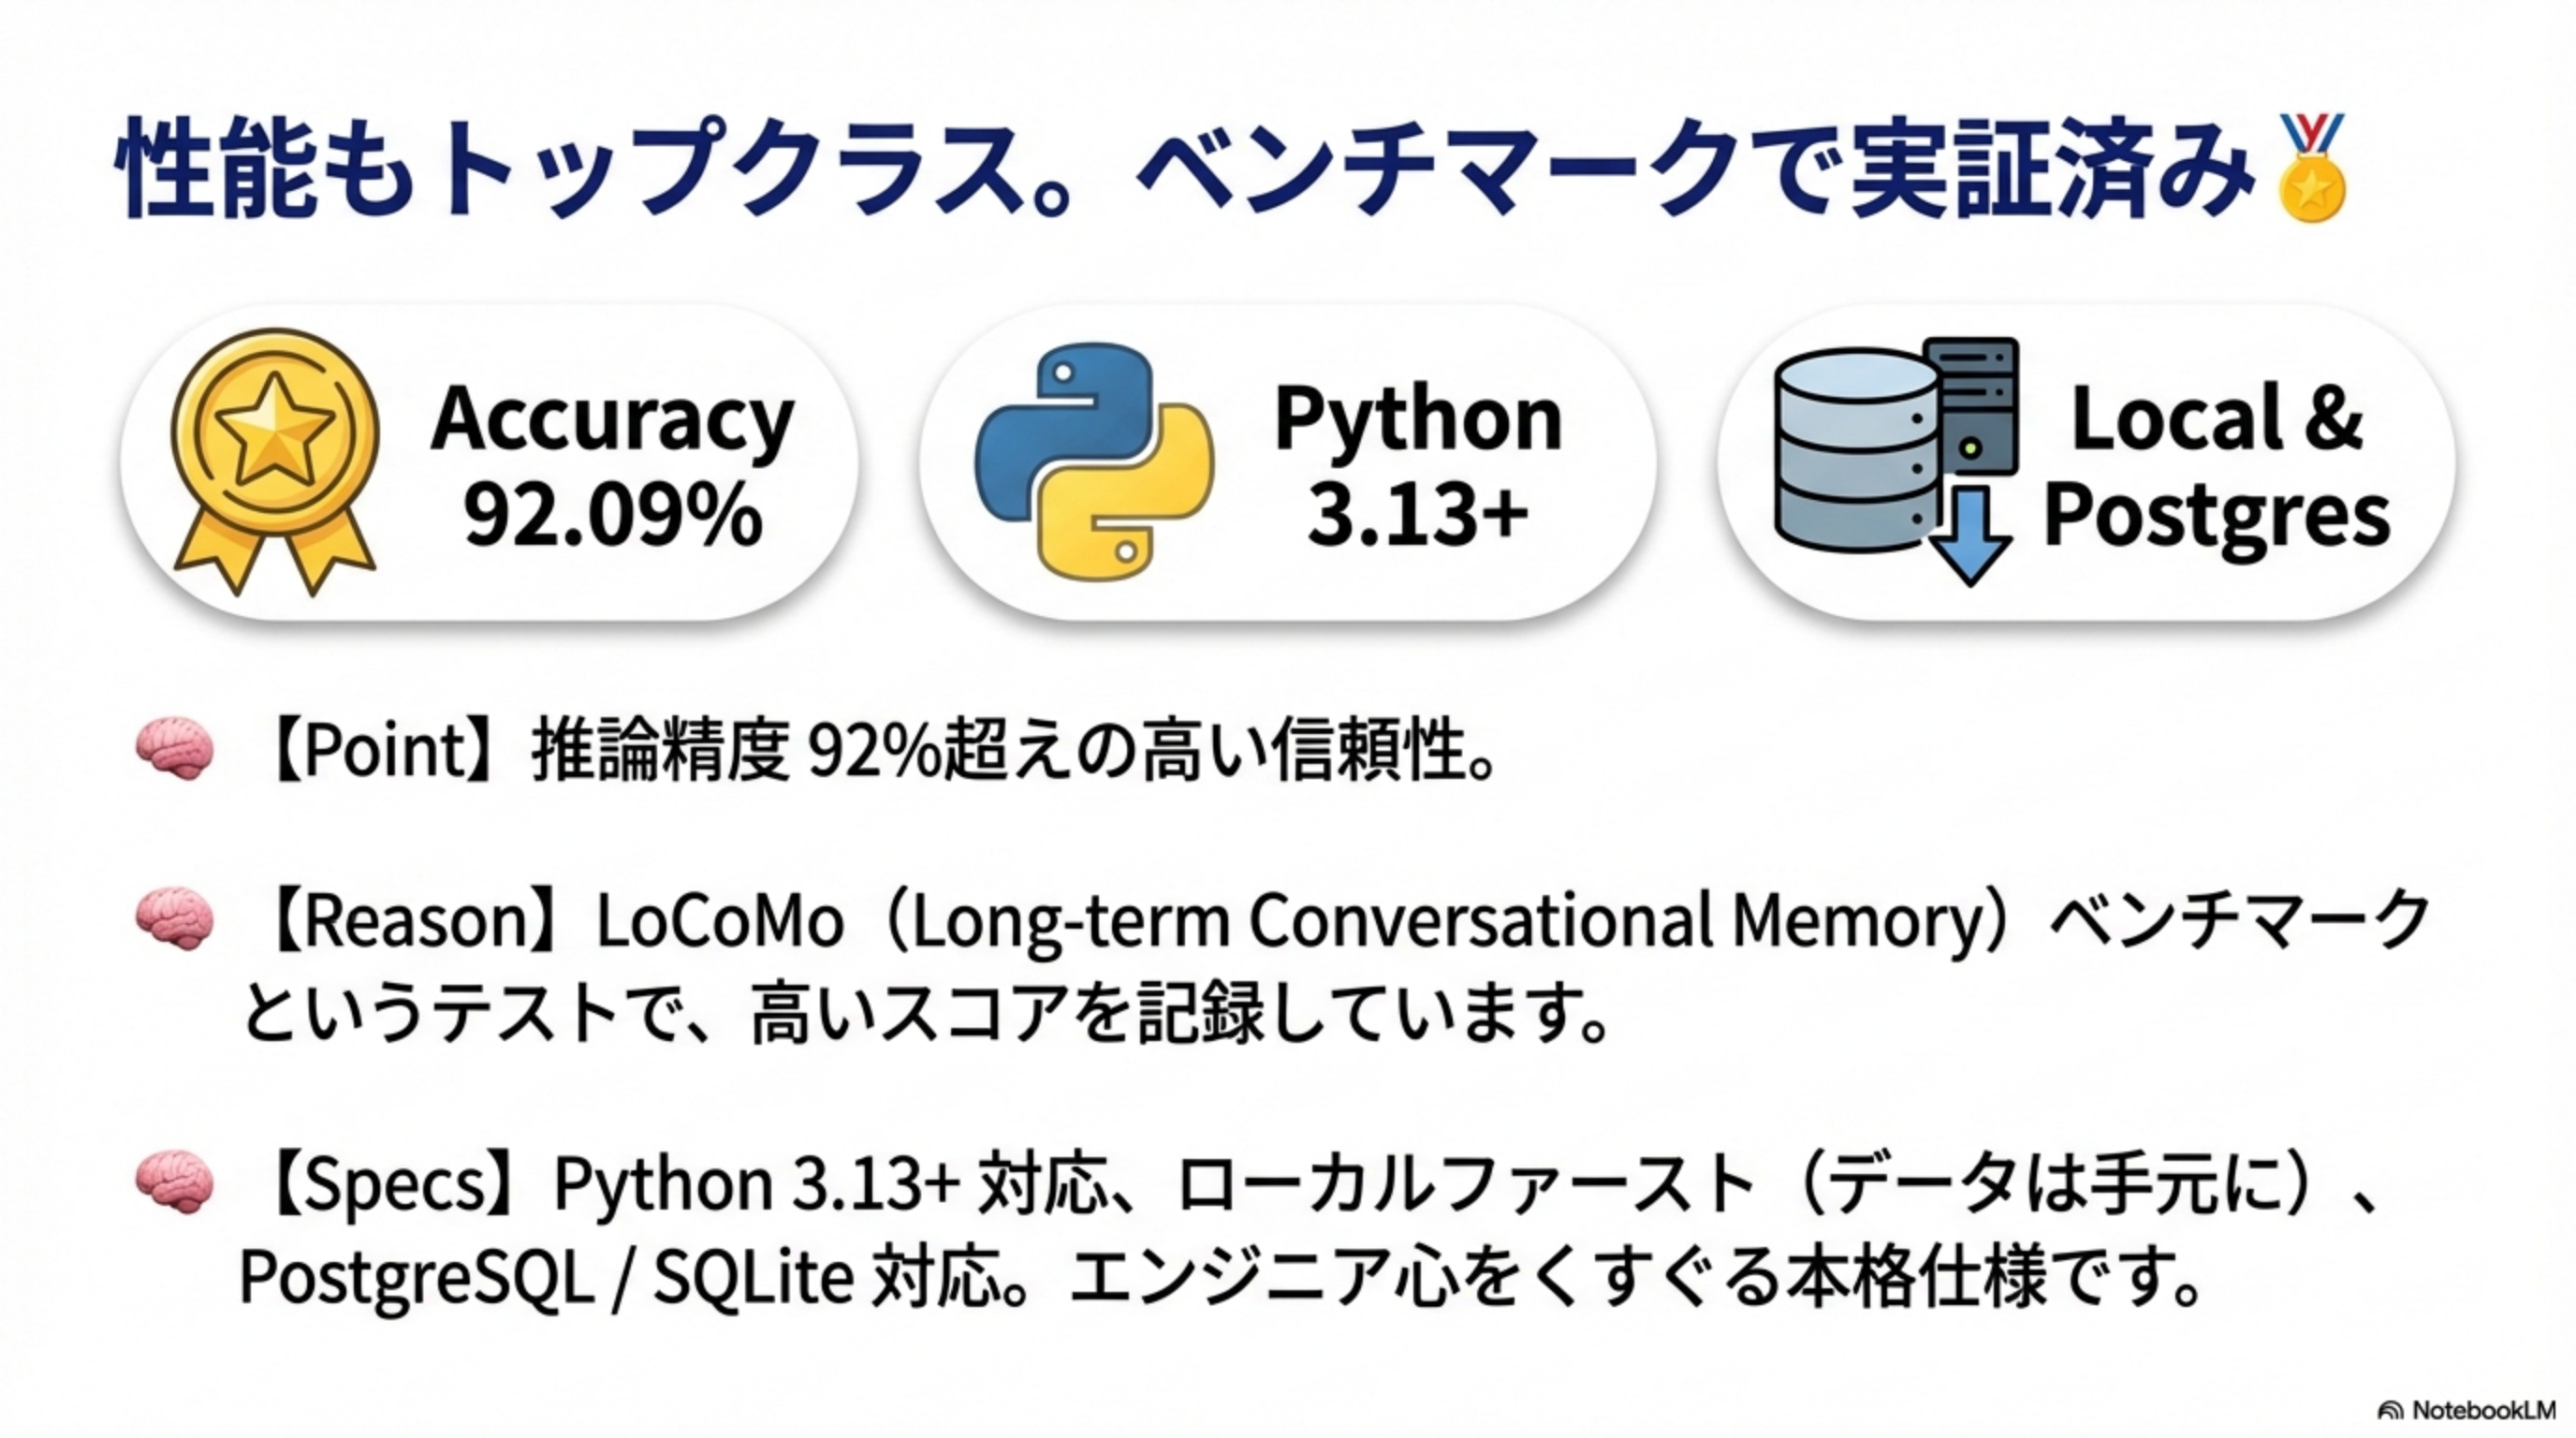Click the NotebookLM logo icon
Screen dimensions: 2576x1438
click(x=2390, y=1411)
